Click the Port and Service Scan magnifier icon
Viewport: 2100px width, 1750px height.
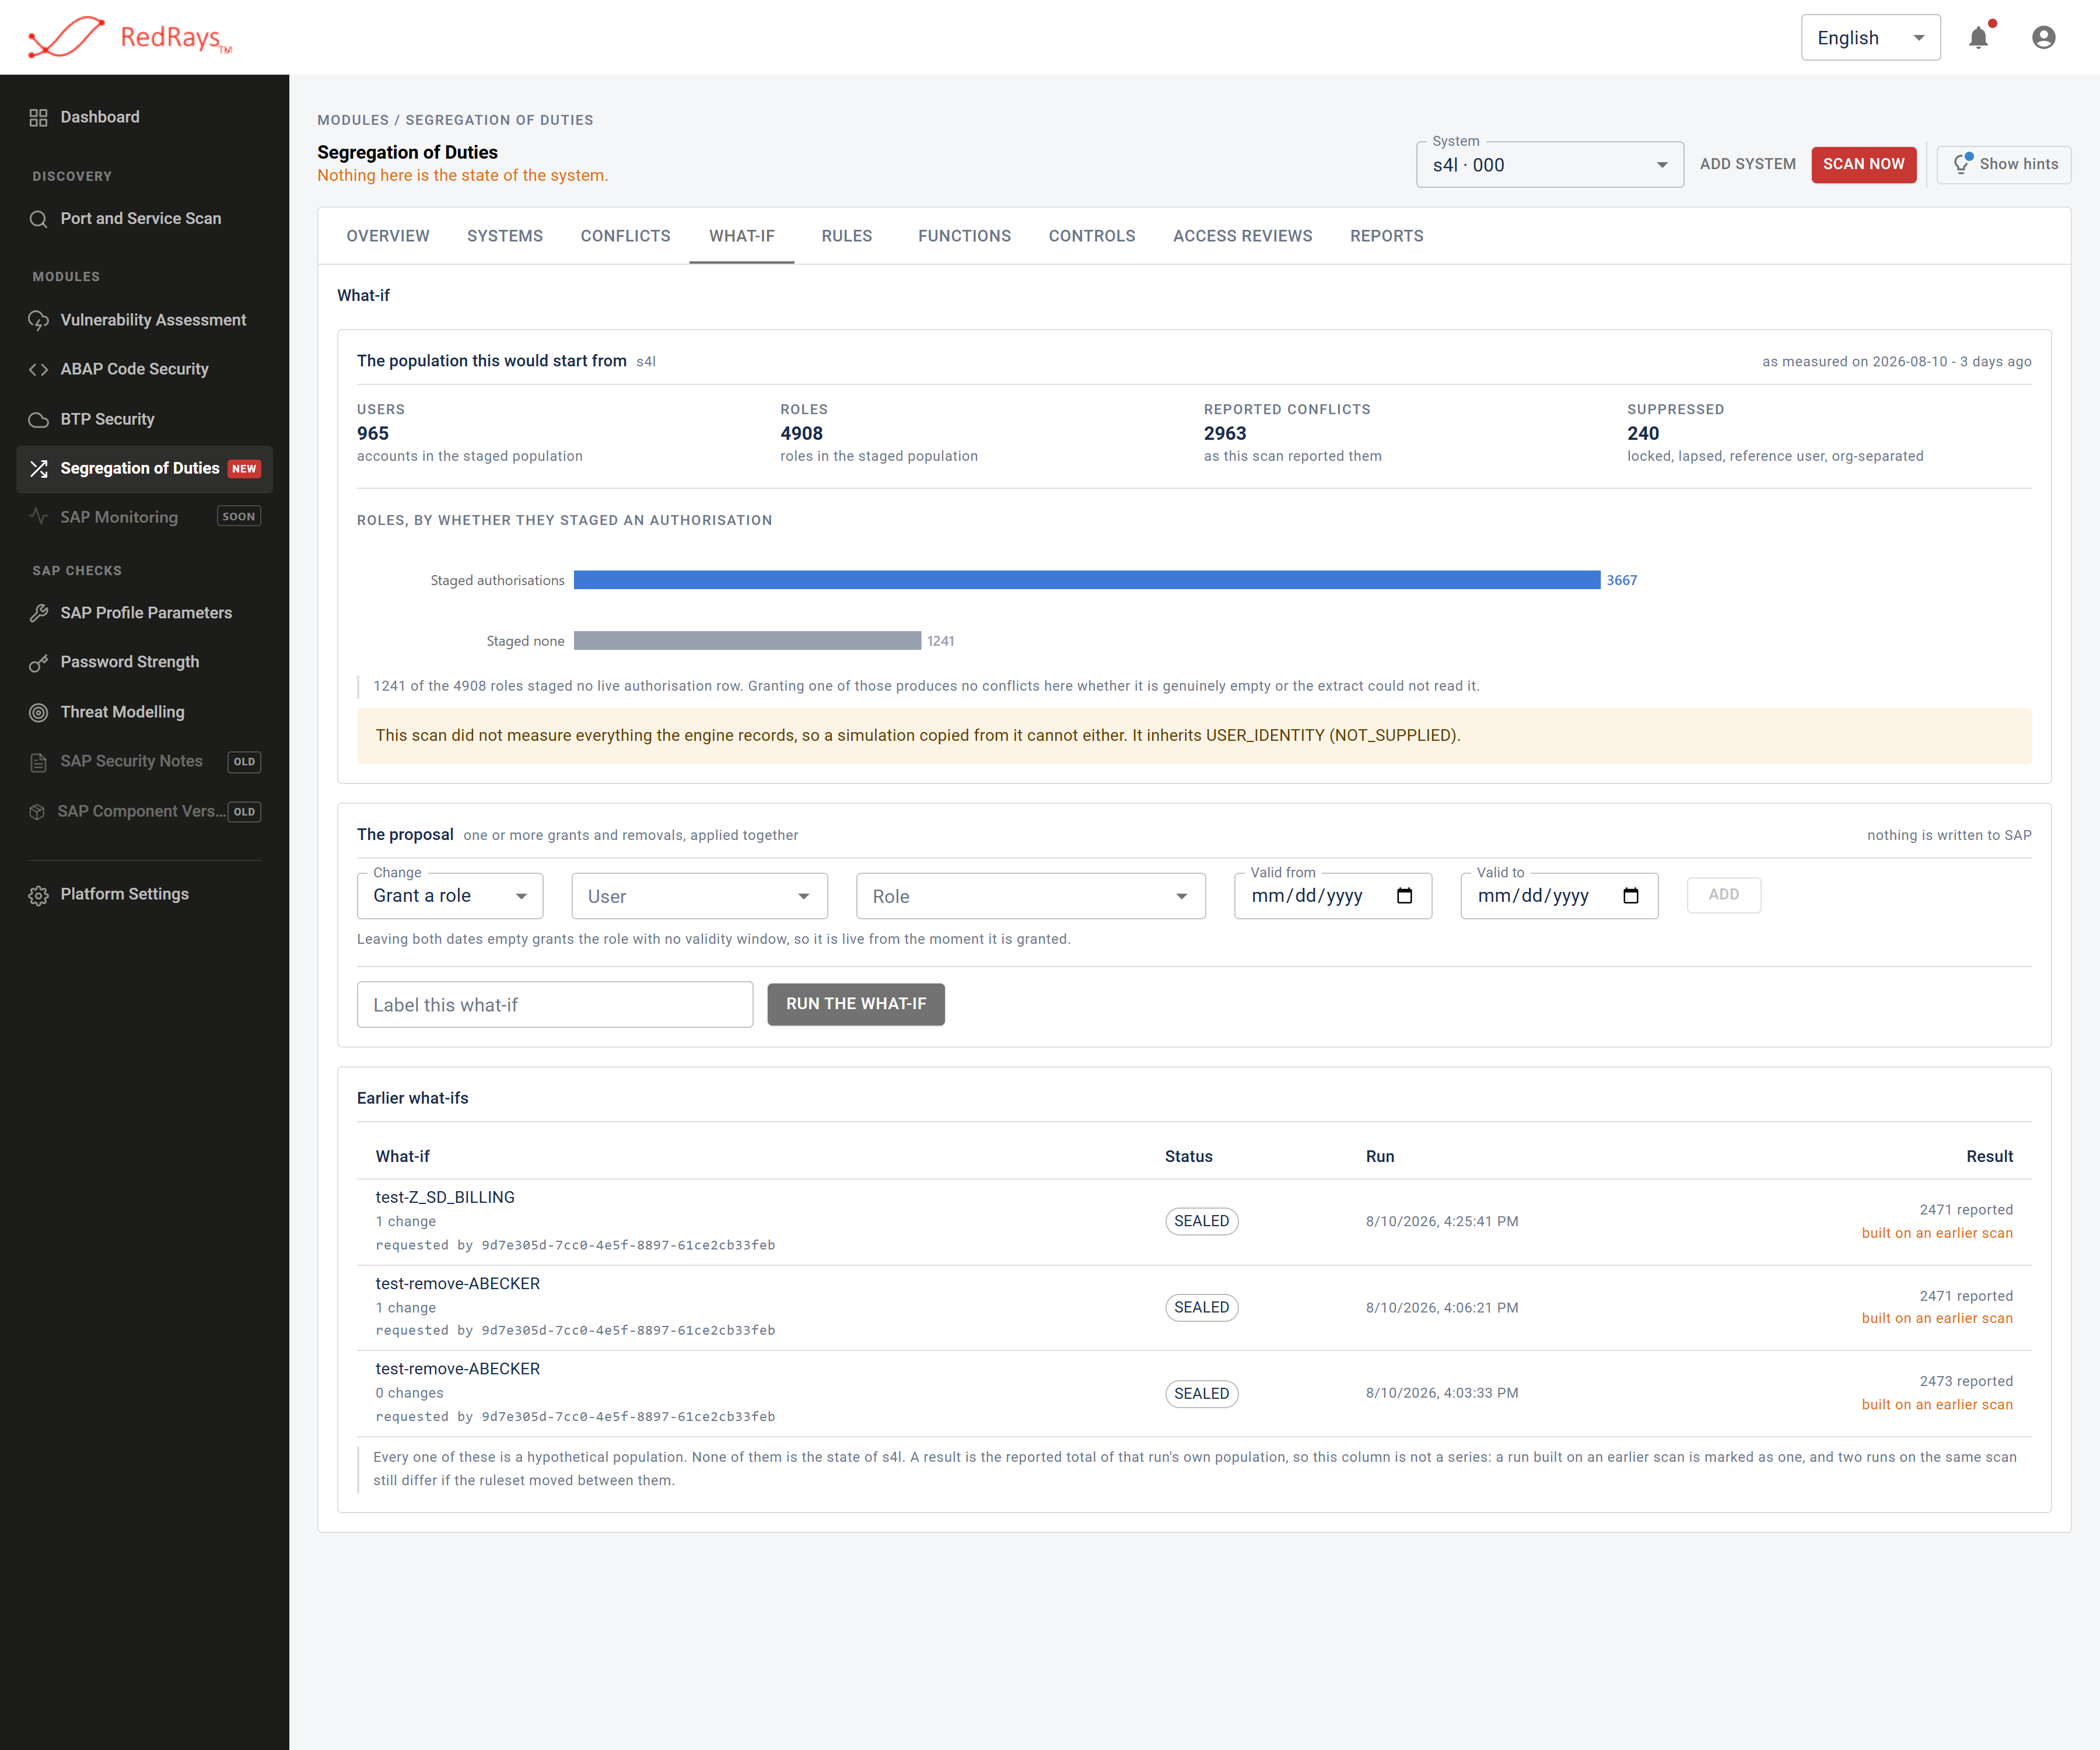(x=39, y=219)
